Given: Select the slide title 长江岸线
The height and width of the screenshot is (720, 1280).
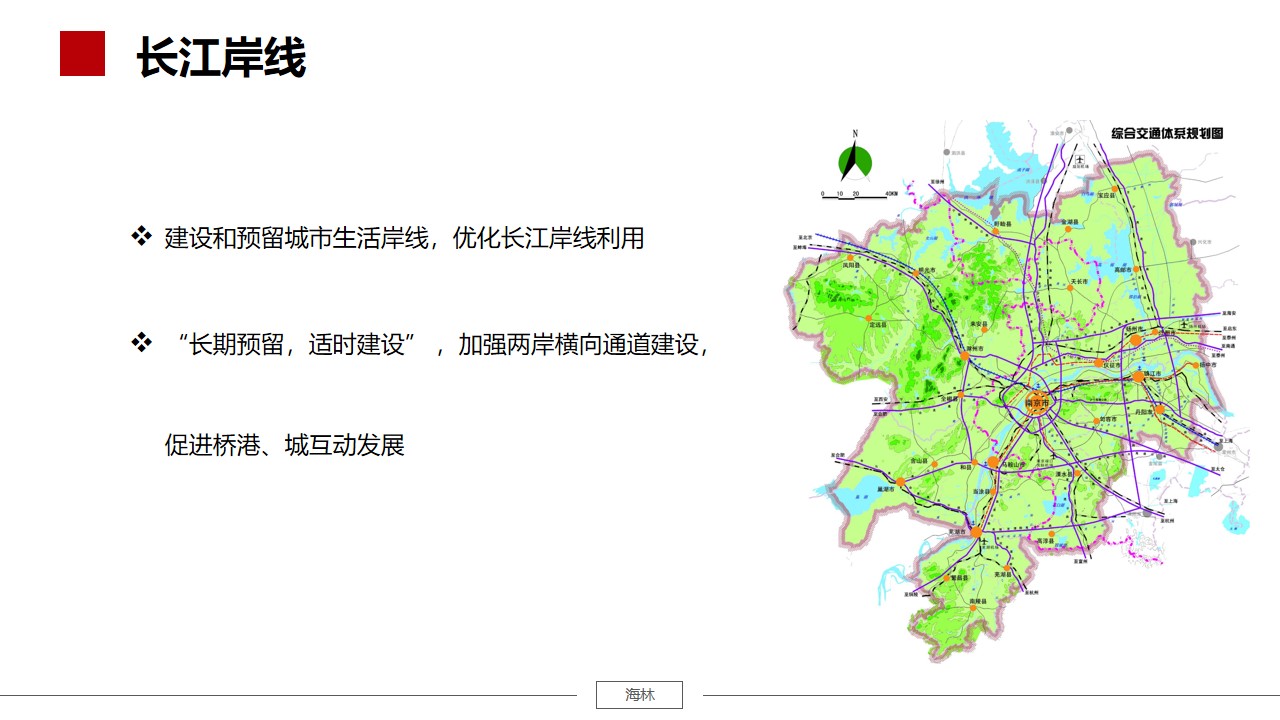Looking at the screenshot, I should tap(221, 58).
